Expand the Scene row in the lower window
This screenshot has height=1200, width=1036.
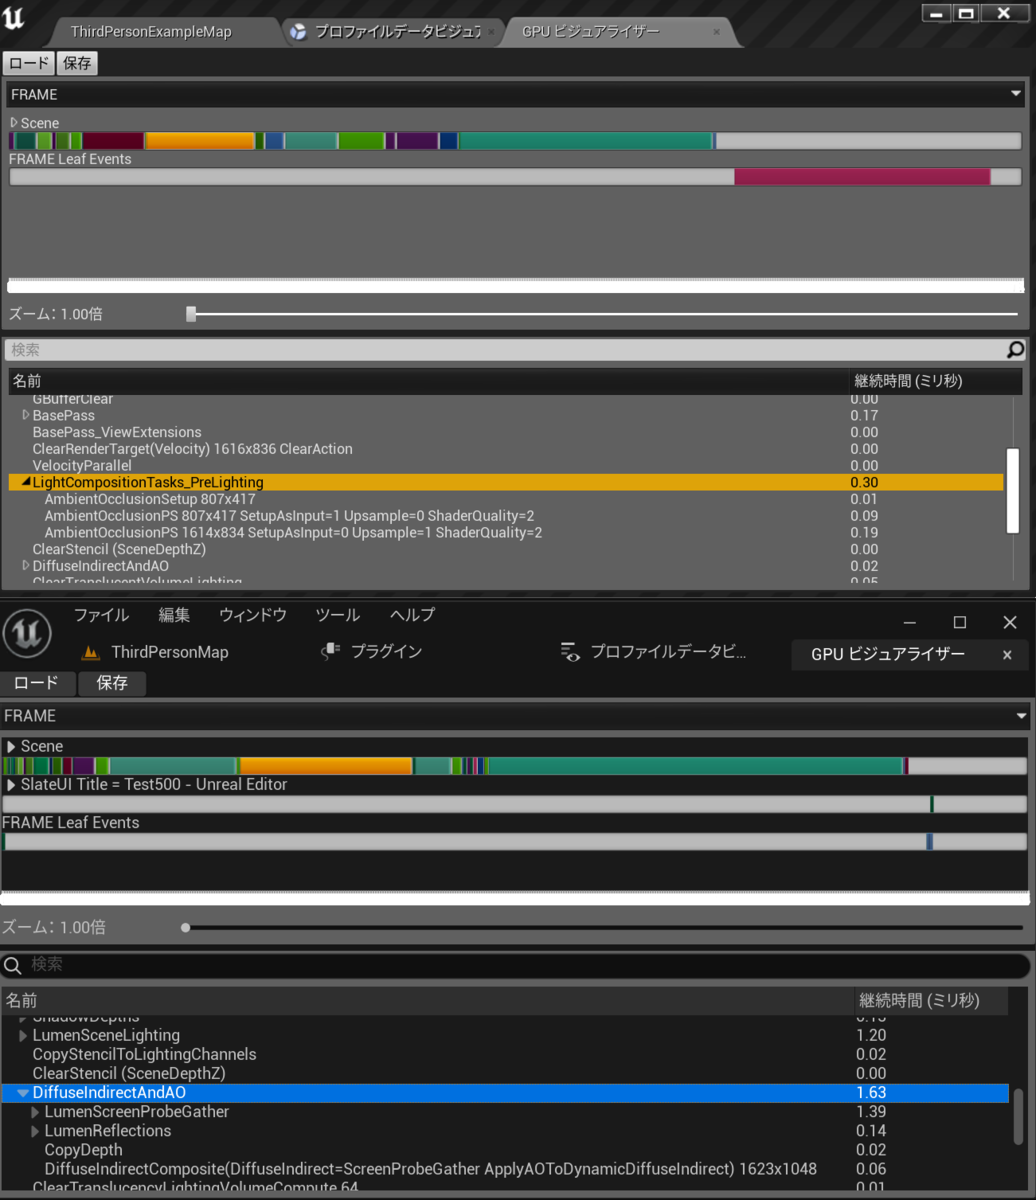(x=11, y=746)
